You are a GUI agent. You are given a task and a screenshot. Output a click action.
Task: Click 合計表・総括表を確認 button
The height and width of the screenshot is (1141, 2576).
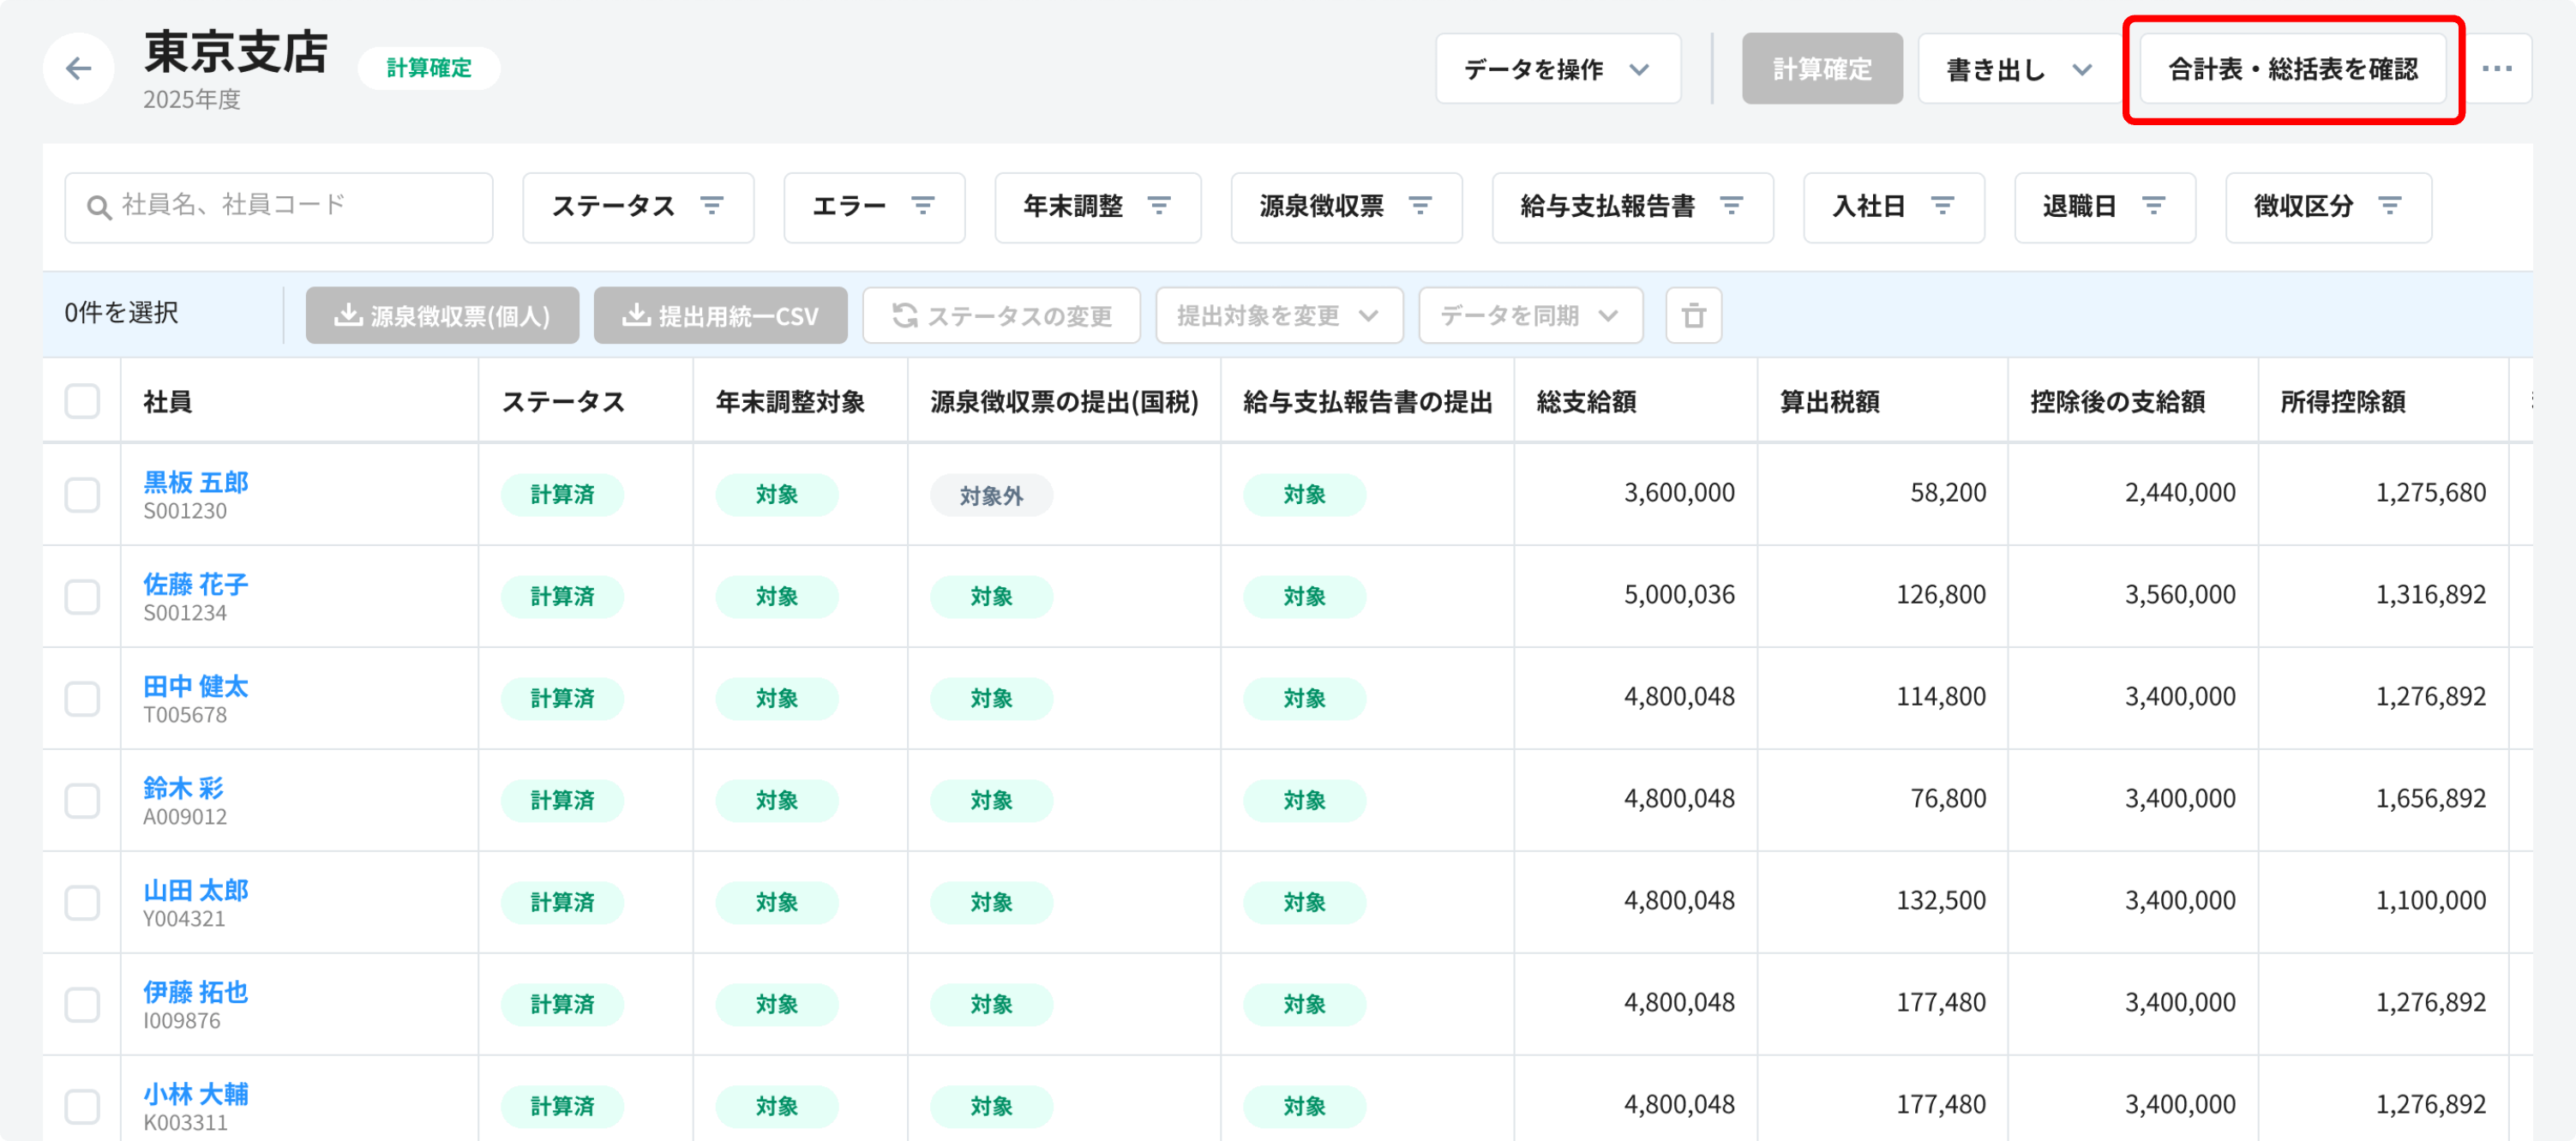[2292, 69]
